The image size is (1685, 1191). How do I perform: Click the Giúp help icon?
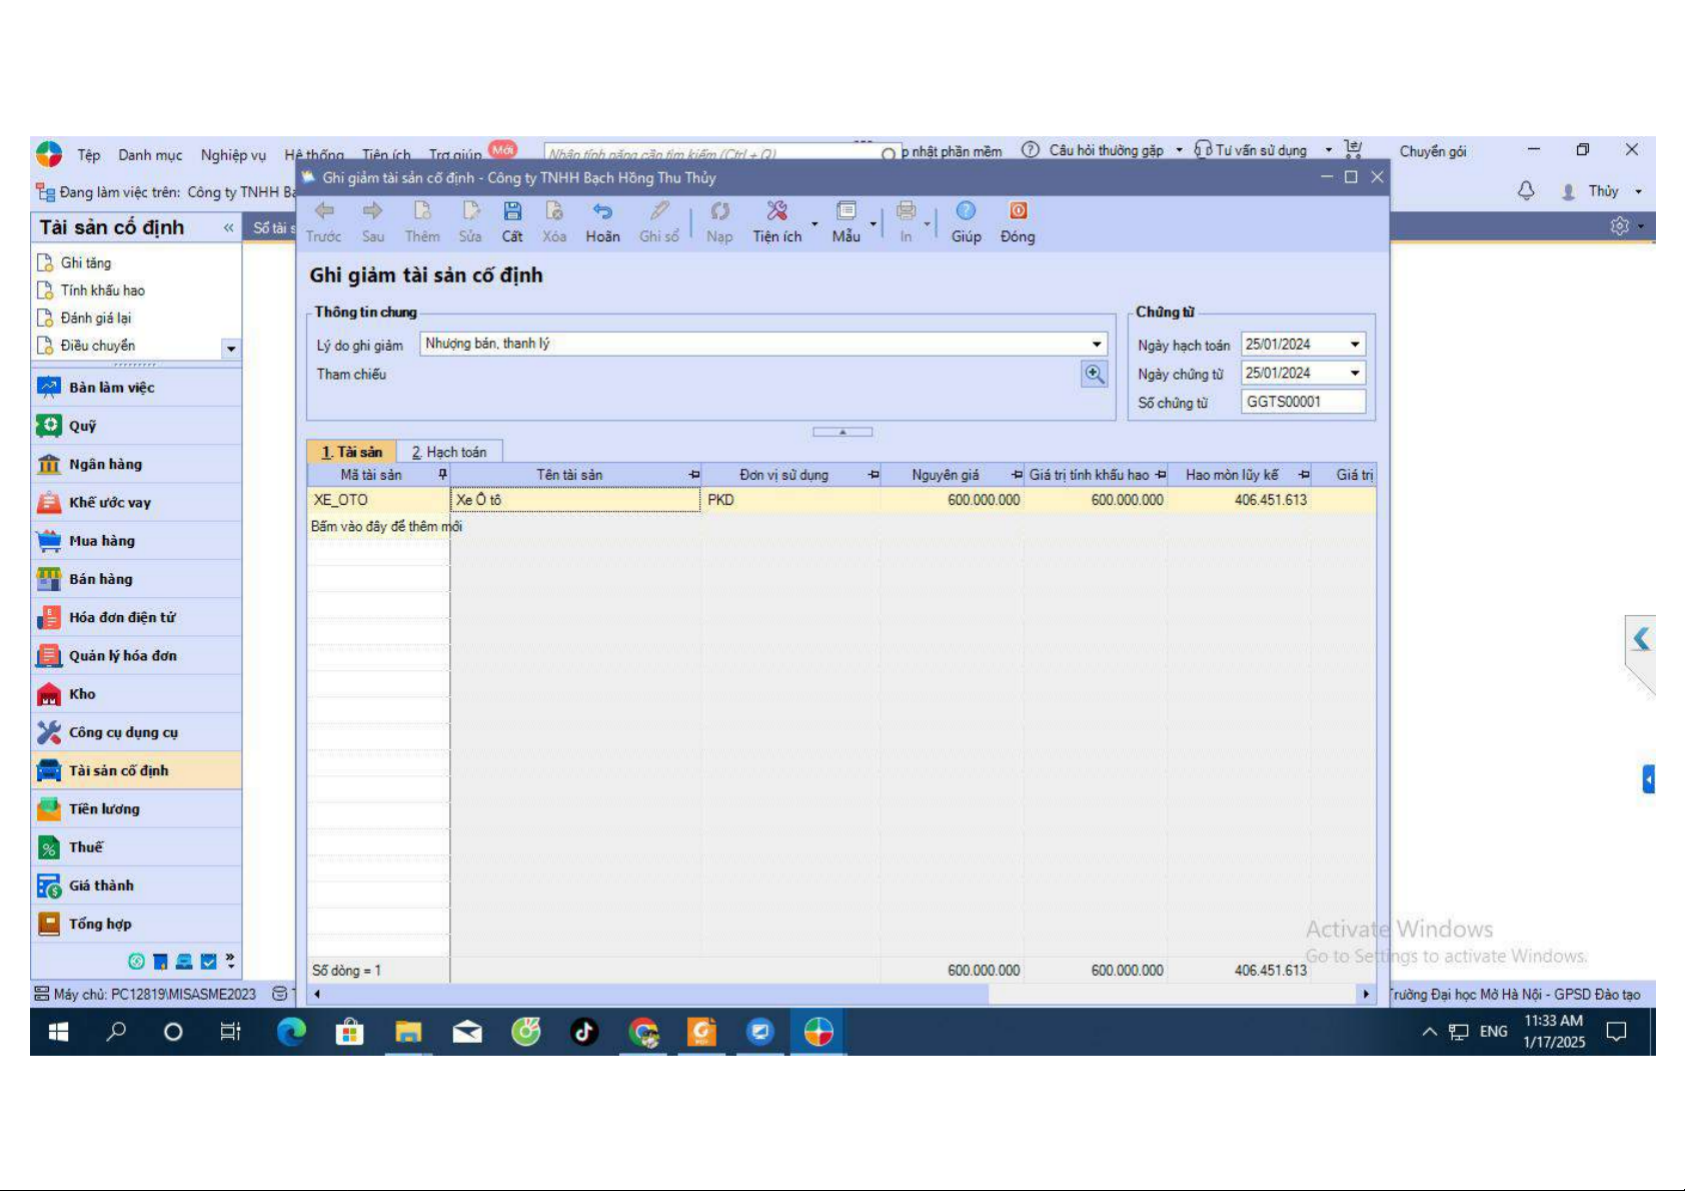coord(965,212)
